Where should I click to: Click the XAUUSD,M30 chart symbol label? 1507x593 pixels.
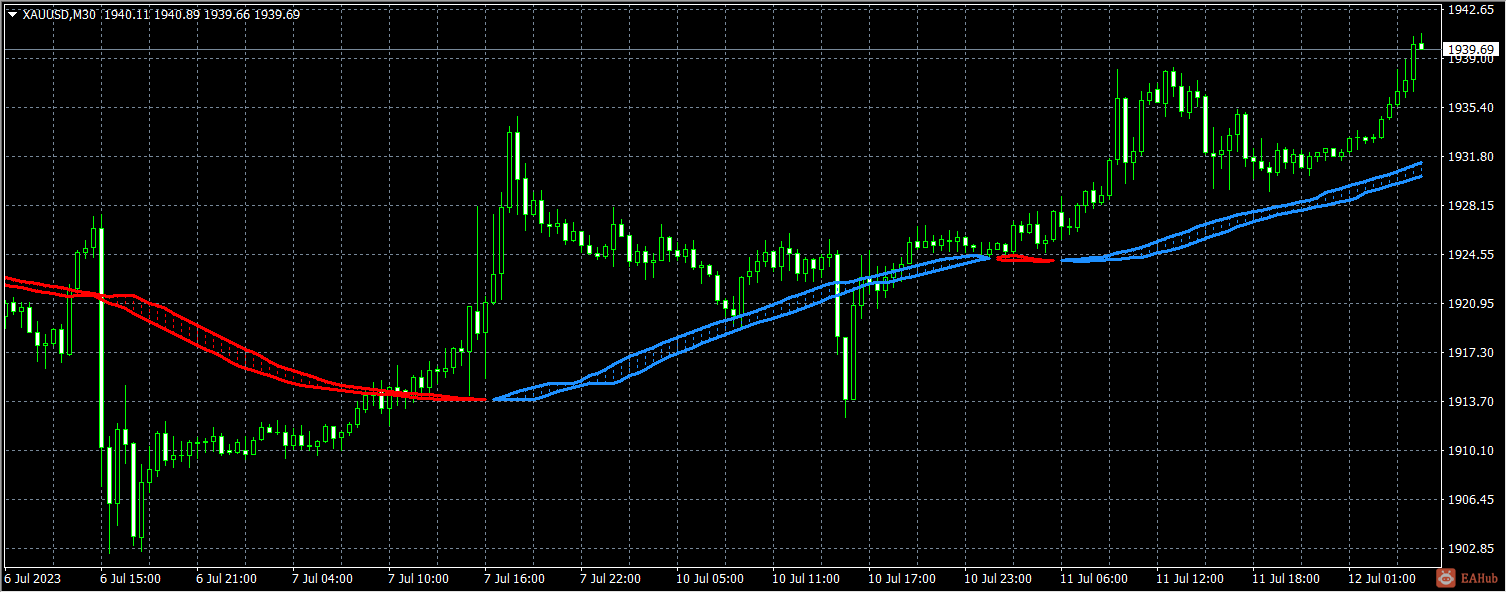pyautogui.click(x=59, y=14)
